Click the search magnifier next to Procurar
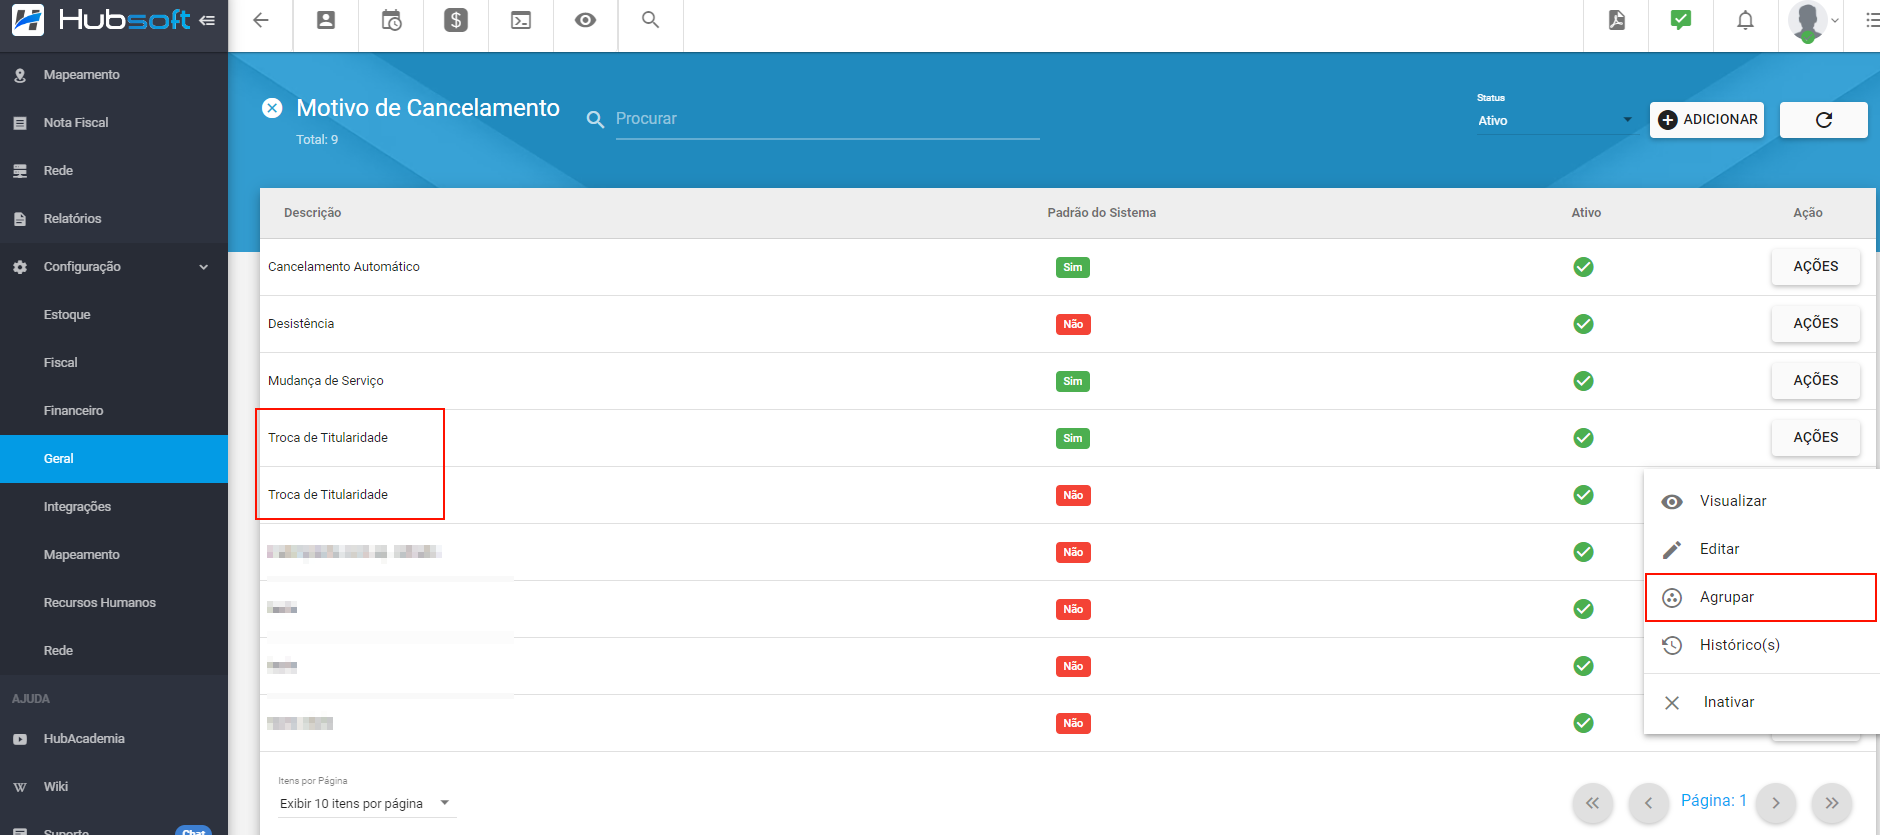Image resolution: width=1880 pixels, height=835 pixels. [595, 120]
